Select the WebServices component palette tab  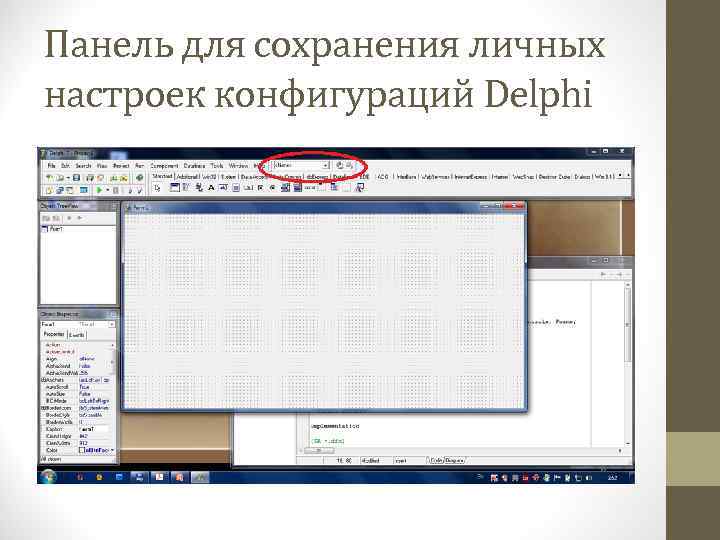point(435,176)
